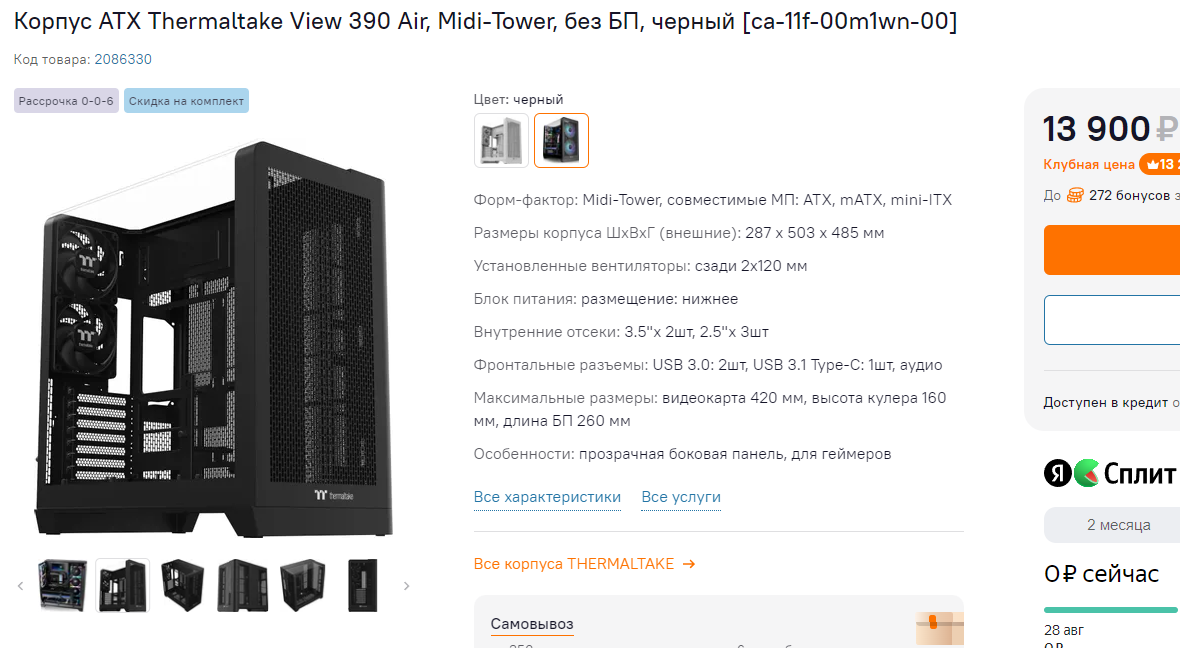Open third thumbnail of angled case

pos(182,585)
